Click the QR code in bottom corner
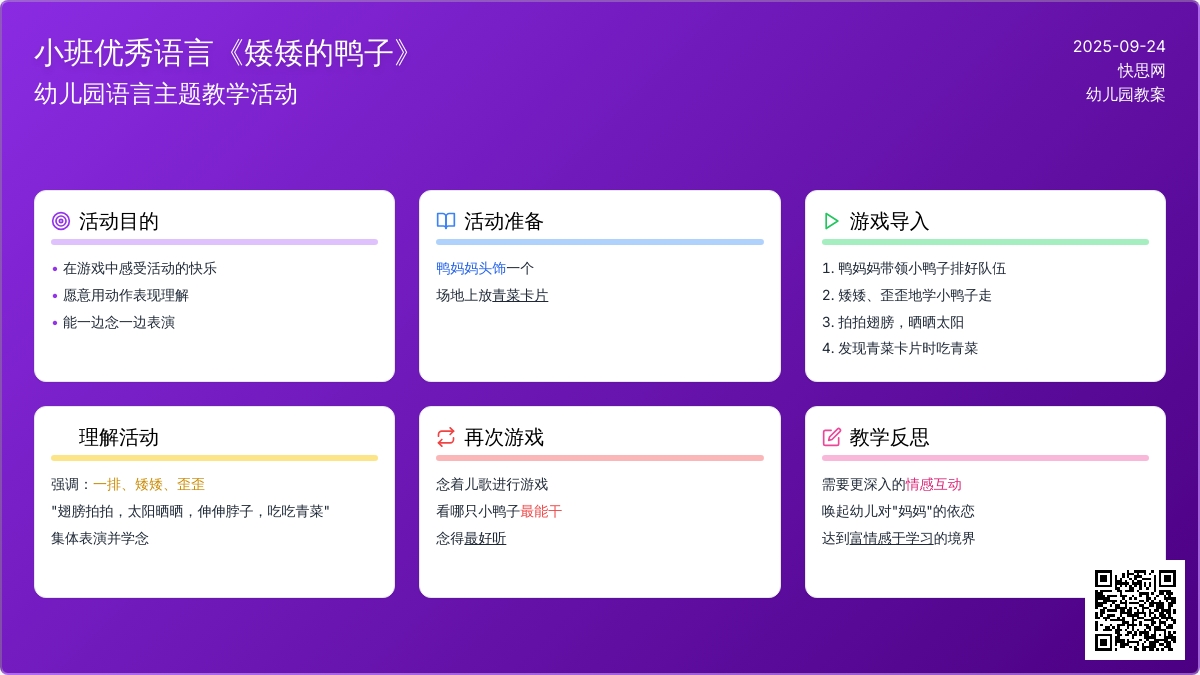The width and height of the screenshot is (1200, 675). click(1134, 609)
